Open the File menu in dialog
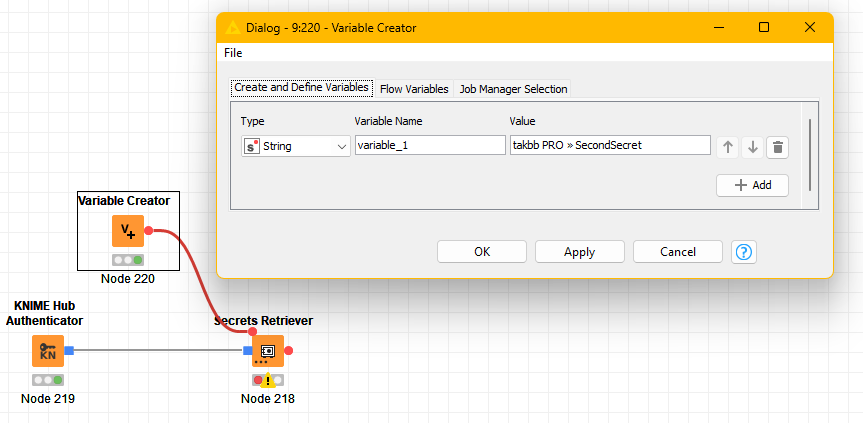Image resolution: width=863 pixels, height=423 pixels. click(233, 52)
